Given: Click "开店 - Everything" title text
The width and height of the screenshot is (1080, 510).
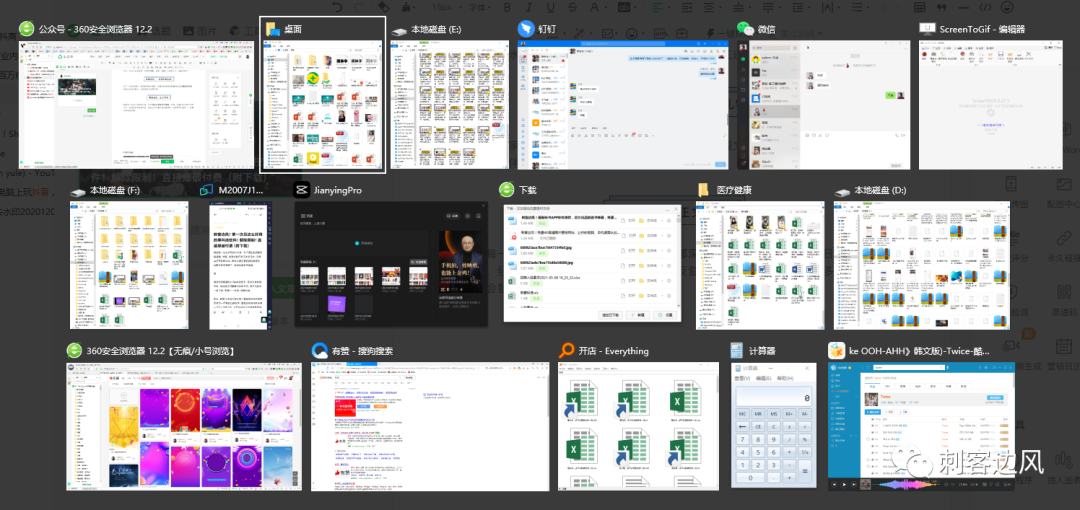Looking at the screenshot, I should point(614,351).
